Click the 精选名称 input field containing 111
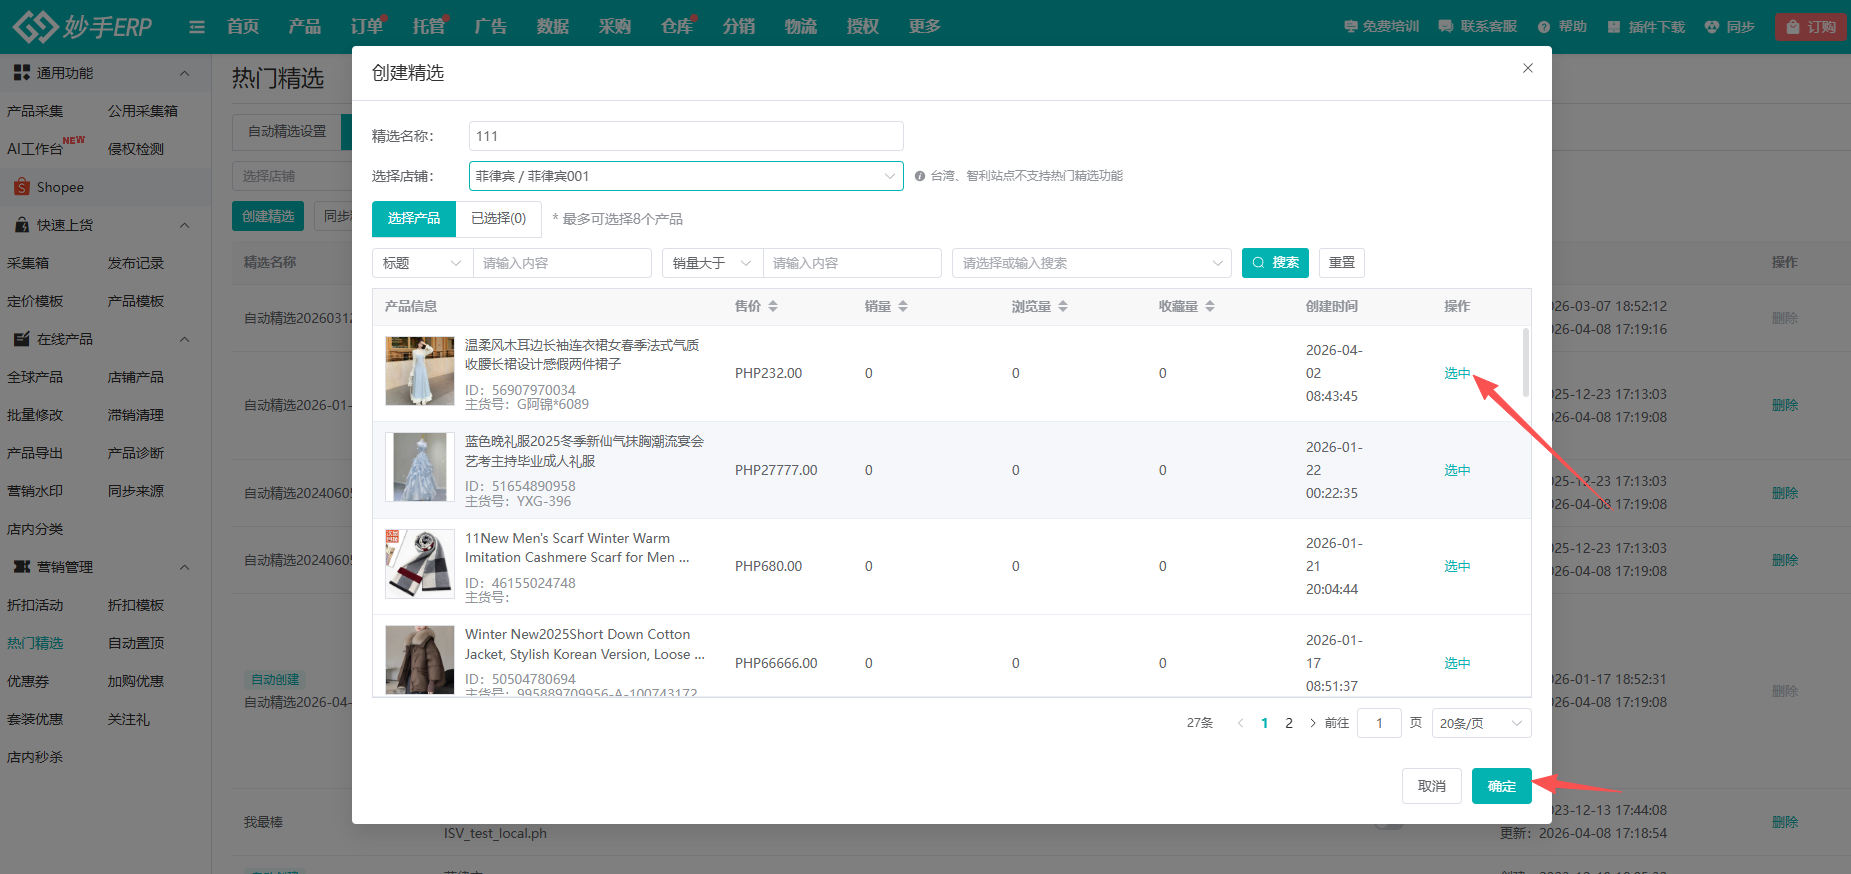The image size is (1851, 874). 685,136
